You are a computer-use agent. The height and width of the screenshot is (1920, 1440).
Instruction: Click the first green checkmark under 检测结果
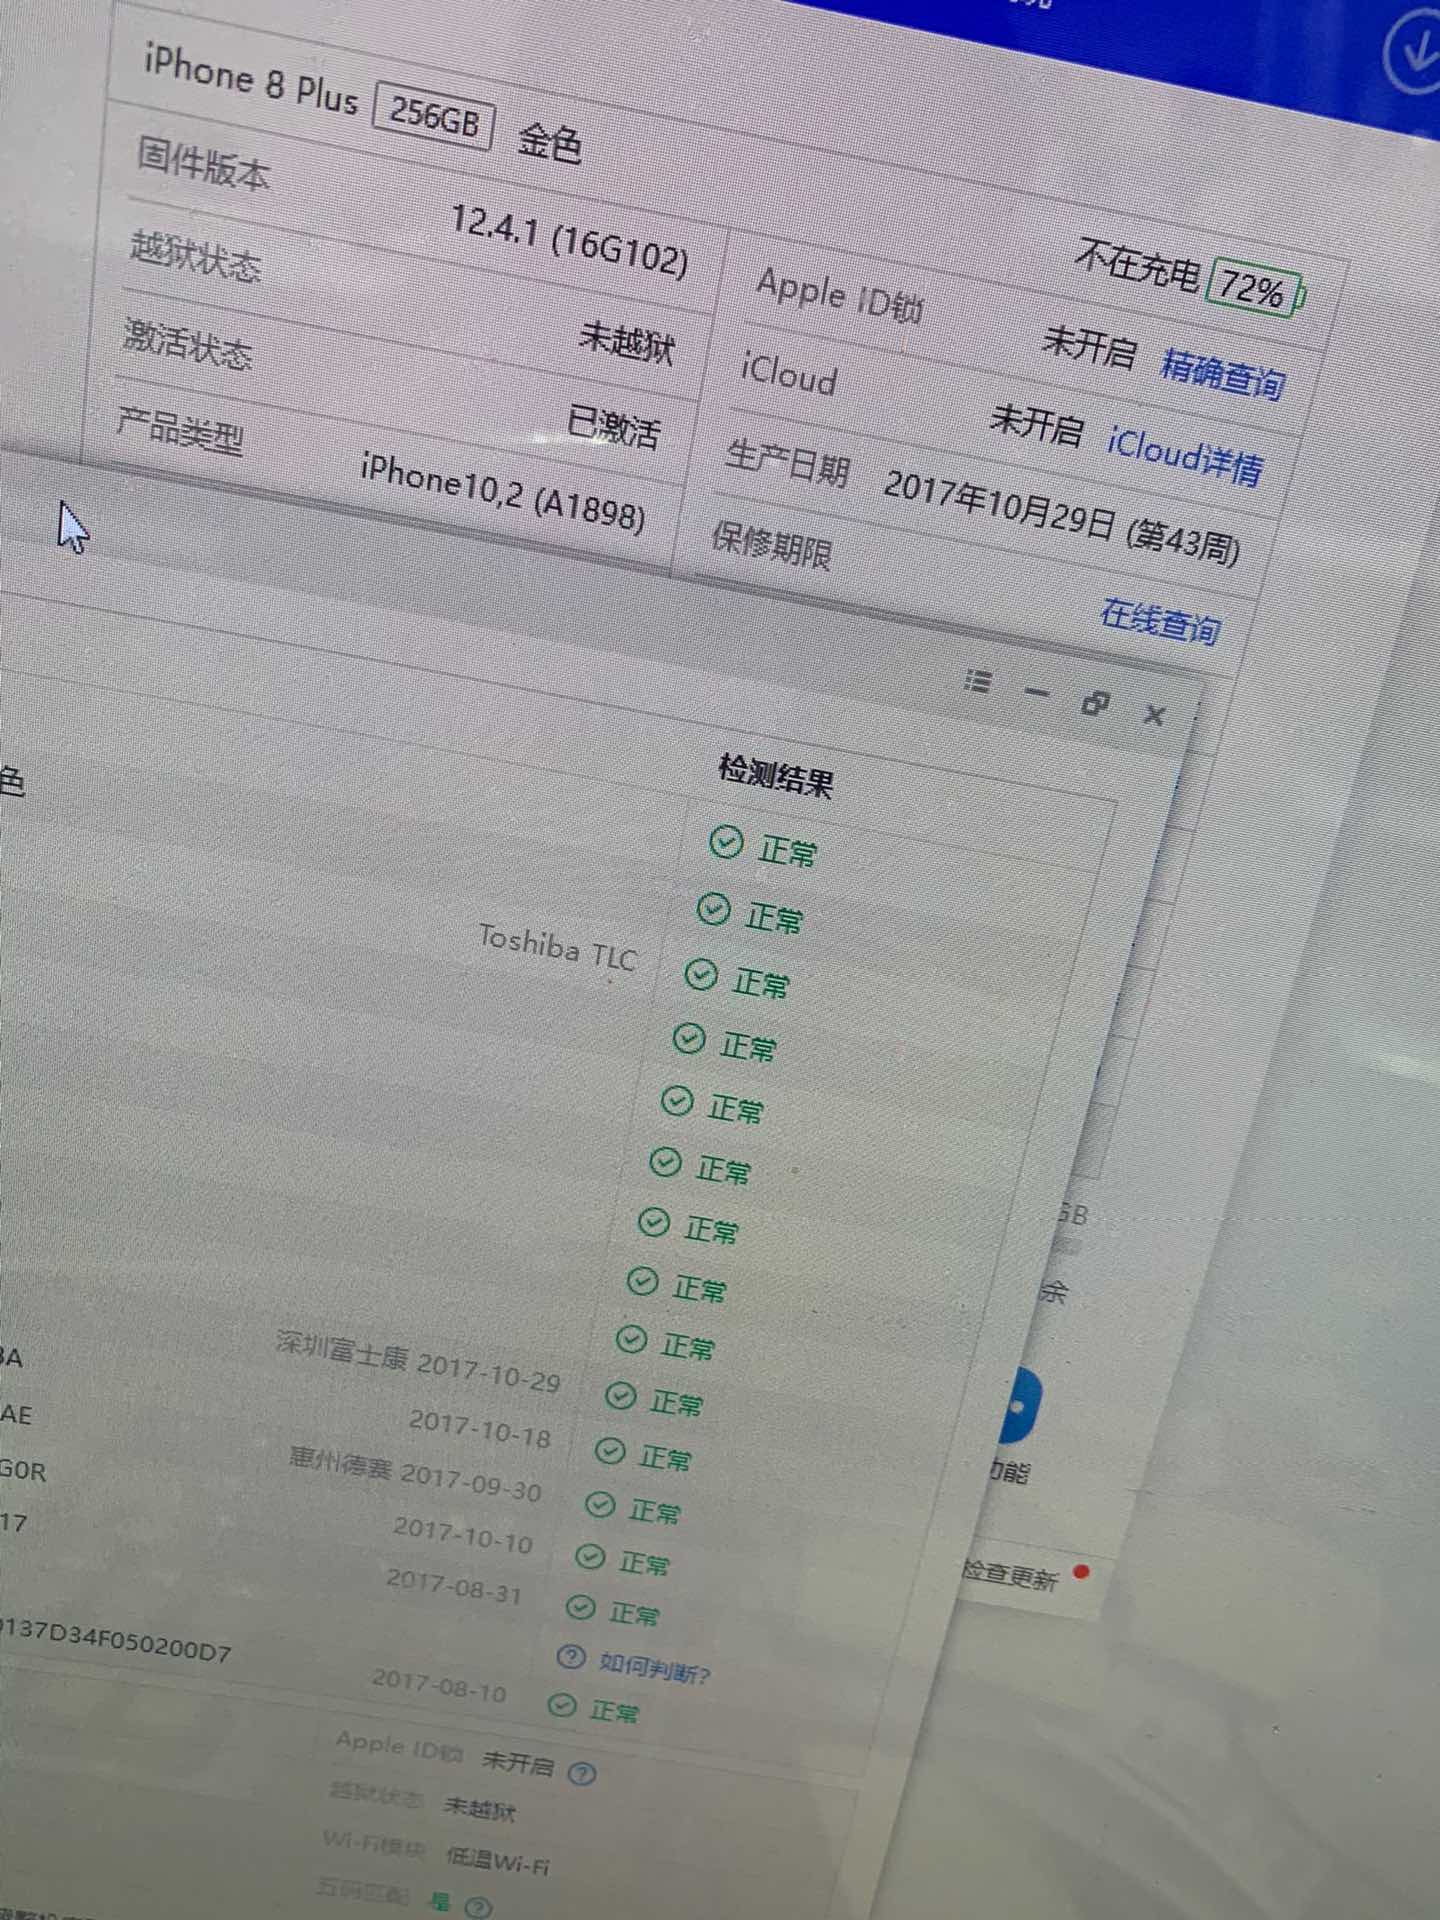(x=725, y=843)
